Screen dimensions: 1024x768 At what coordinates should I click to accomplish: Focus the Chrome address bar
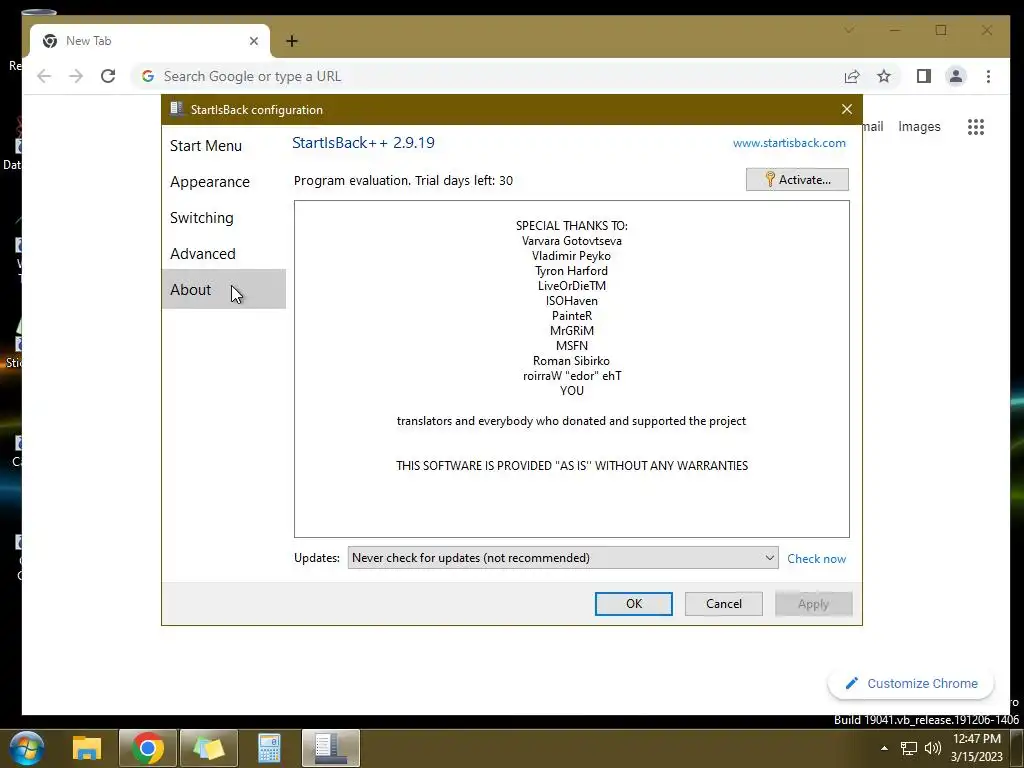(x=483, y=76)
